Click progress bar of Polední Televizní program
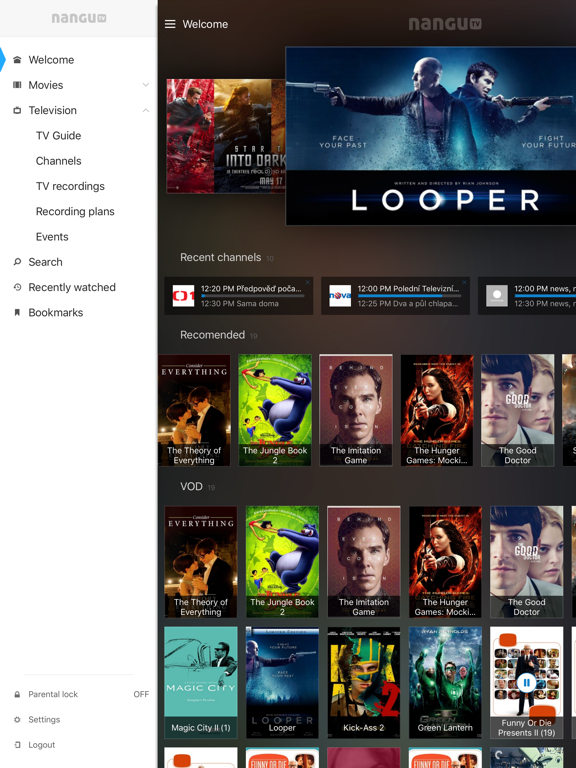 coord(409,296)
